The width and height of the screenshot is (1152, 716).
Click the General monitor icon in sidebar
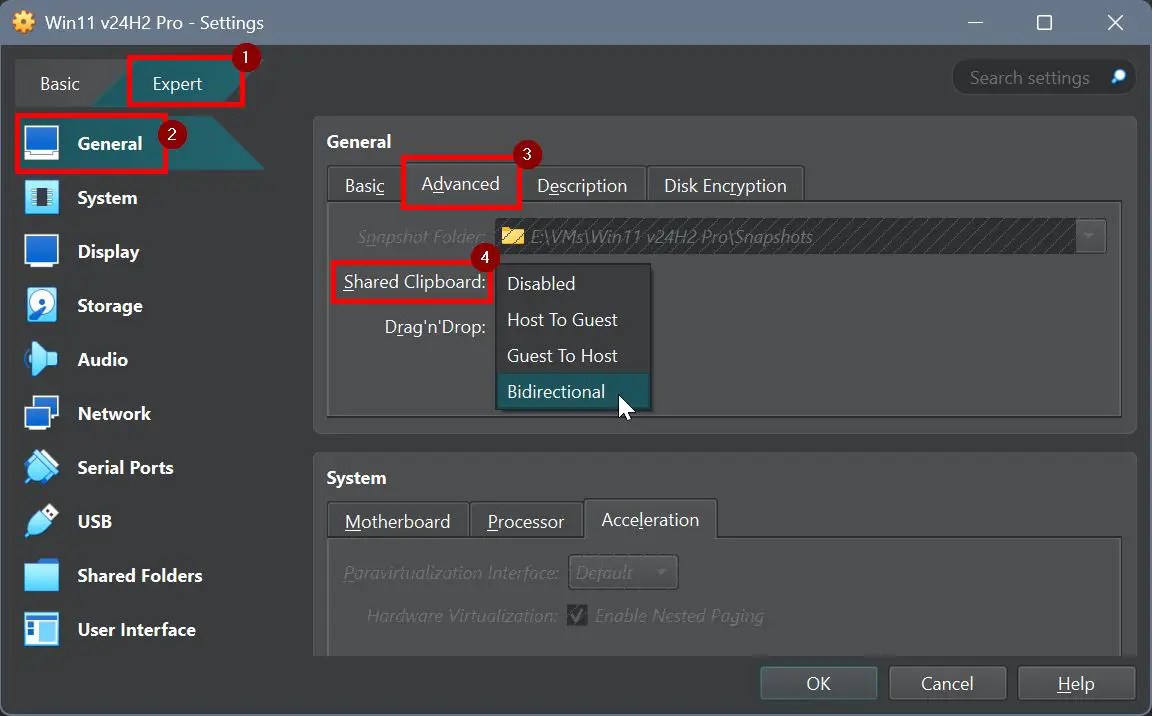pyautogui.click(x=41, y=142)
